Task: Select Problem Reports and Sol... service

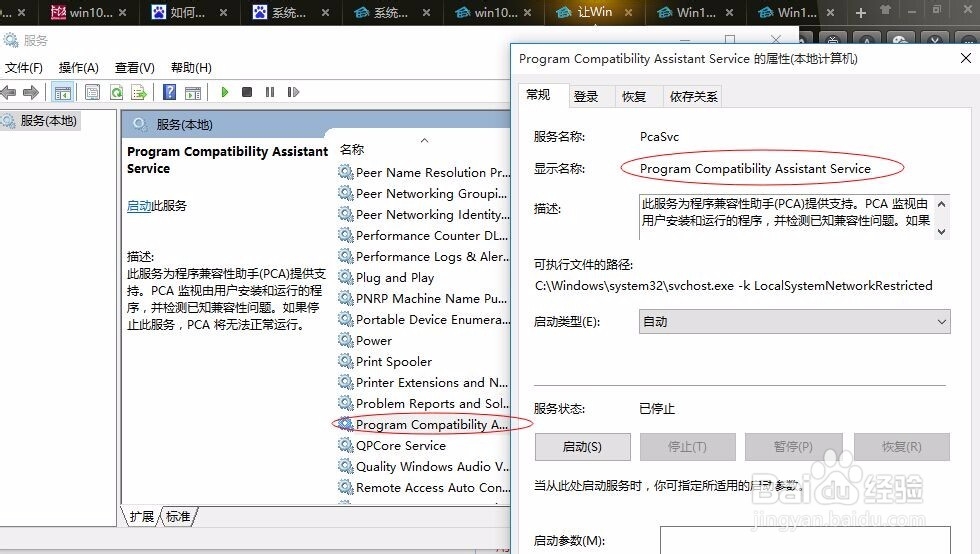Action: click(424, 403)
